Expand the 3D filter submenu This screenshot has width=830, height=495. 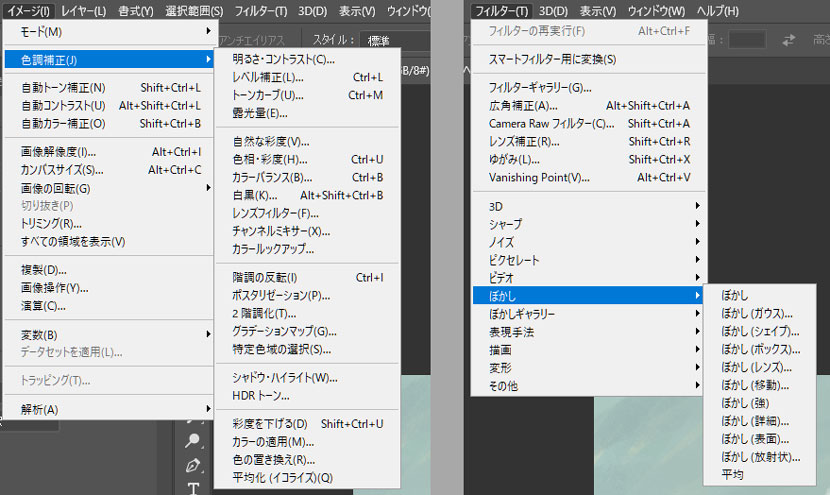589,206
